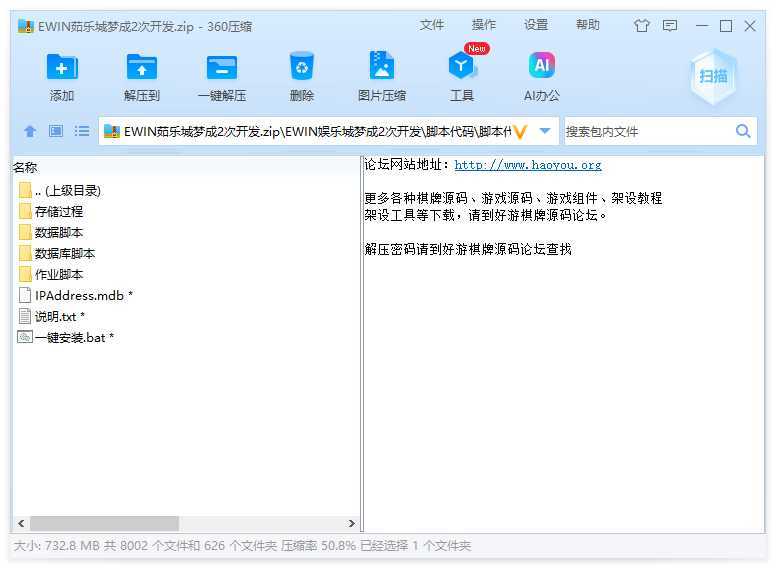Go up one level with arrow icon
Viewport: 776px width, 568px height.
[x=30, y=131]
